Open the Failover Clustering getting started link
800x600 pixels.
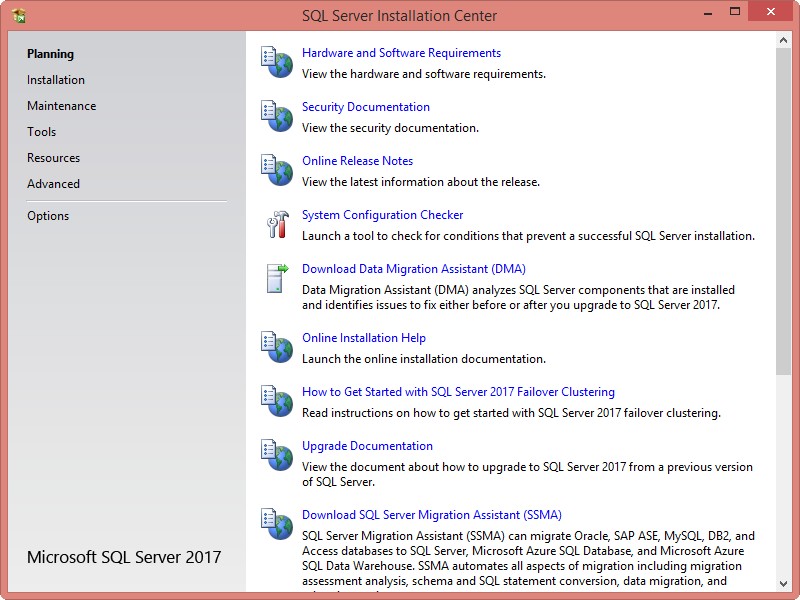[458, 392]
